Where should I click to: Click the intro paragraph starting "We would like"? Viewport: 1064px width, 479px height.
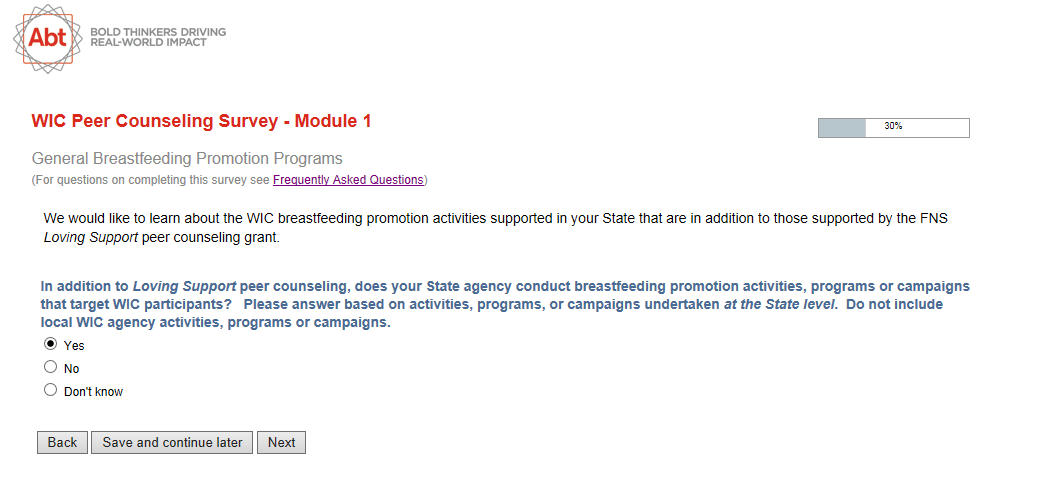click(x=495, y=228)
